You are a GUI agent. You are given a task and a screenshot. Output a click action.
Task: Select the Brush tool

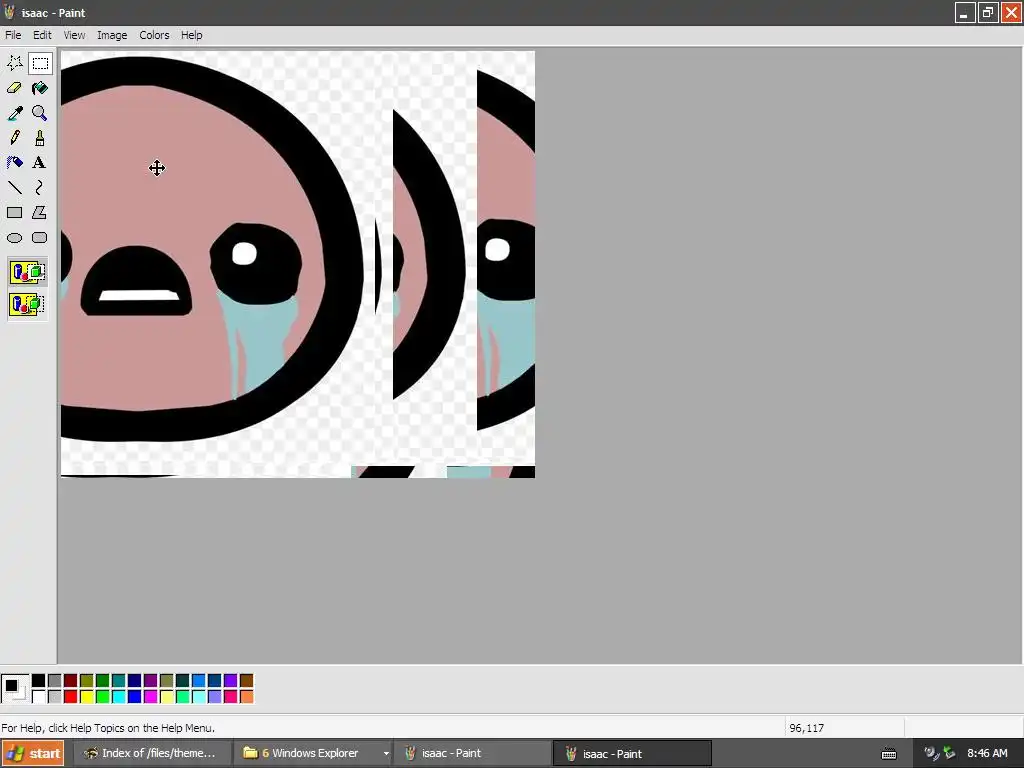pyautogui.click(x=40, y=138)
